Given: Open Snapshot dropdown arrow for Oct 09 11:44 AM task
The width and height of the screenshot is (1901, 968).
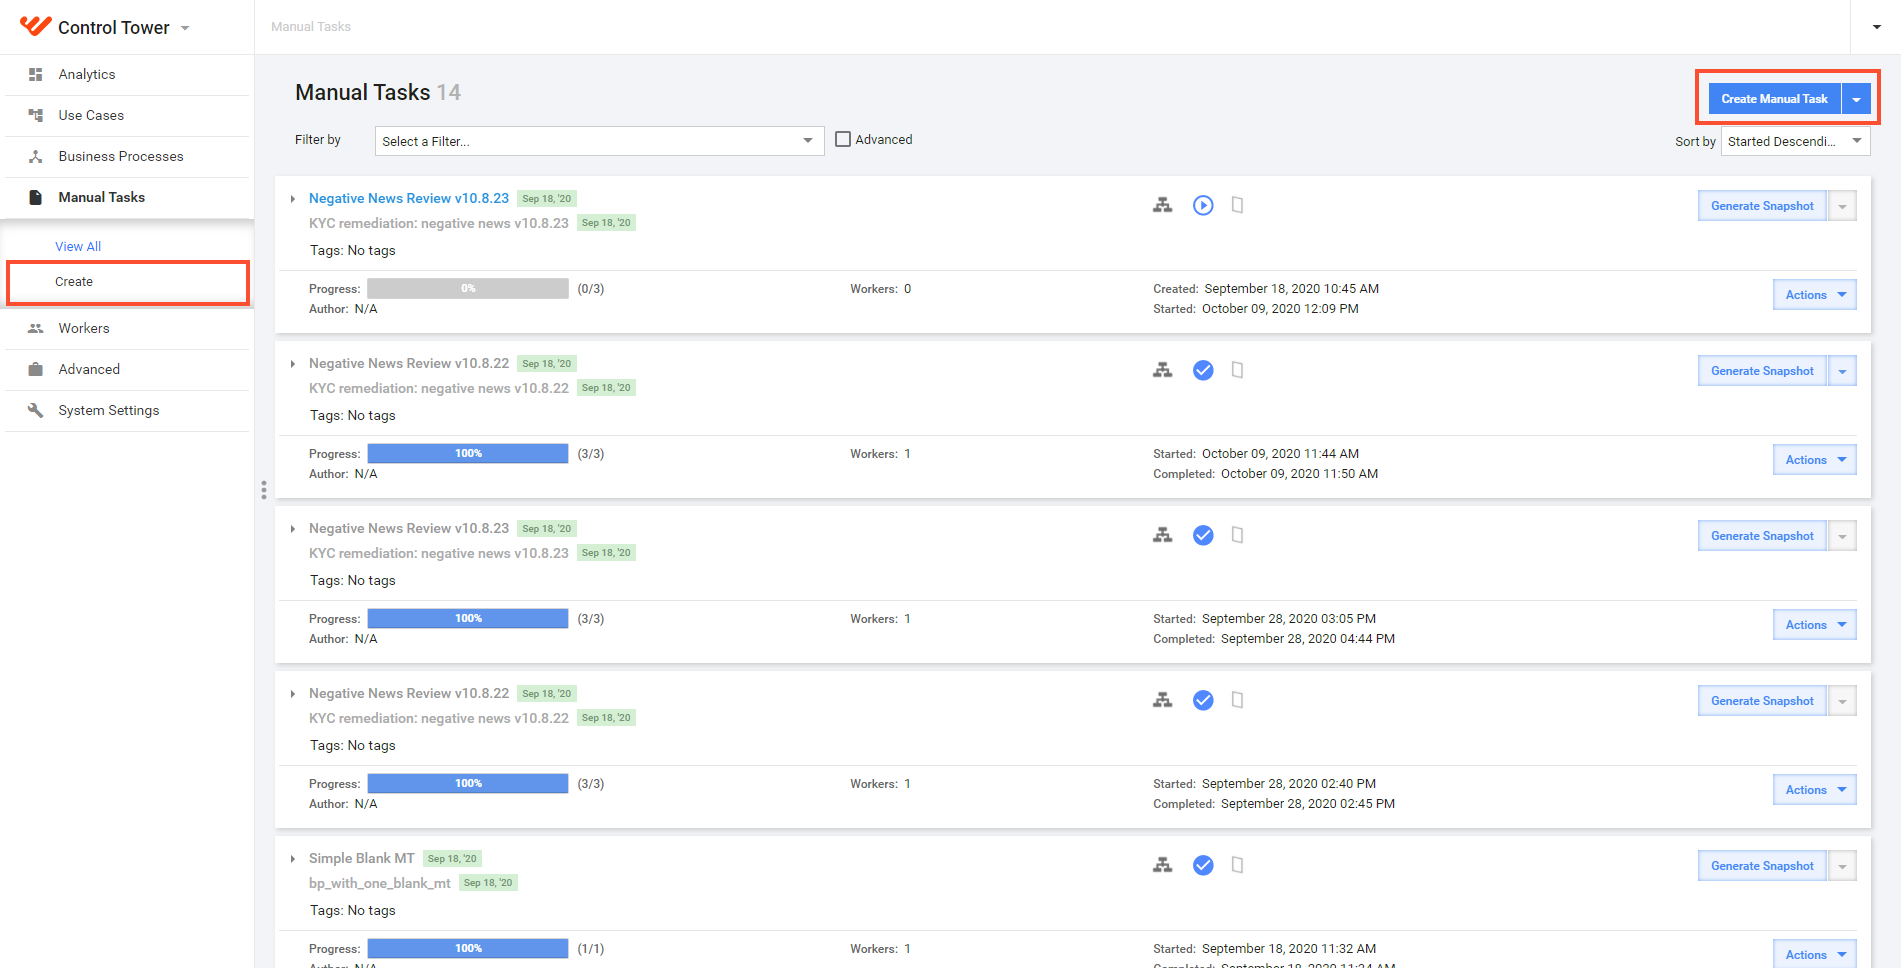Looking at the screenshot, I should pos(1842,371).
